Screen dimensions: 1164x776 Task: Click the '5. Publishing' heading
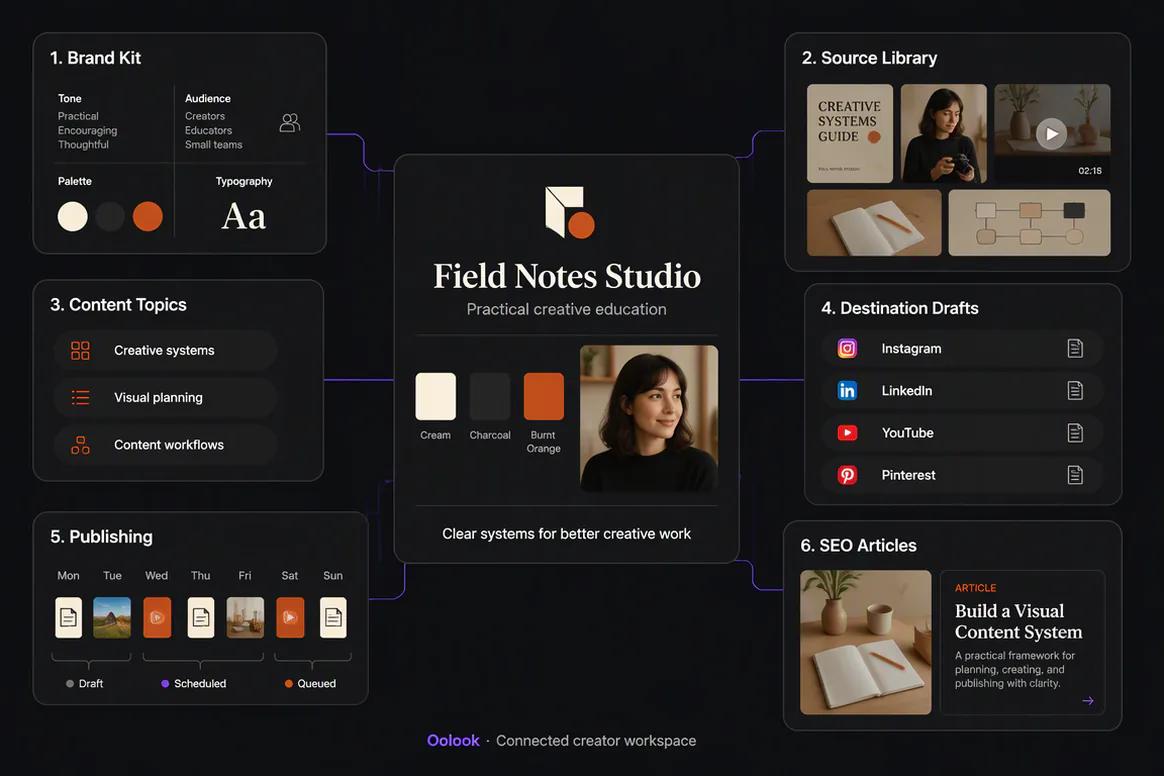click(x=102, y=537)
